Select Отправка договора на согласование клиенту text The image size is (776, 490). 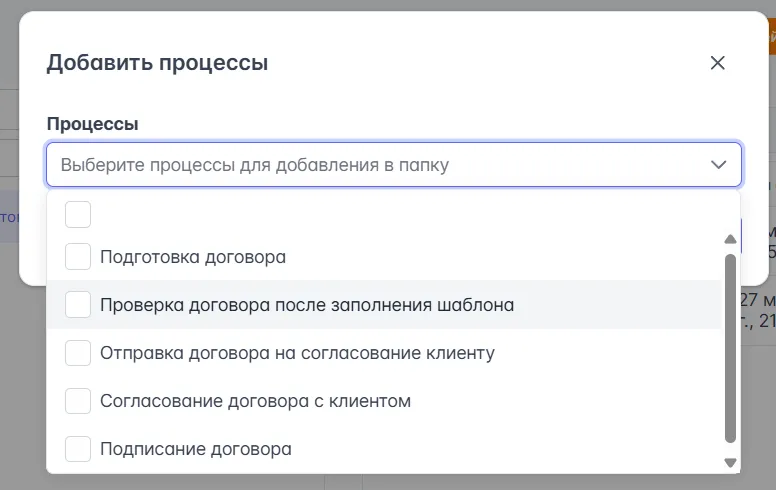pyautogui.click(x=297, y=353)
